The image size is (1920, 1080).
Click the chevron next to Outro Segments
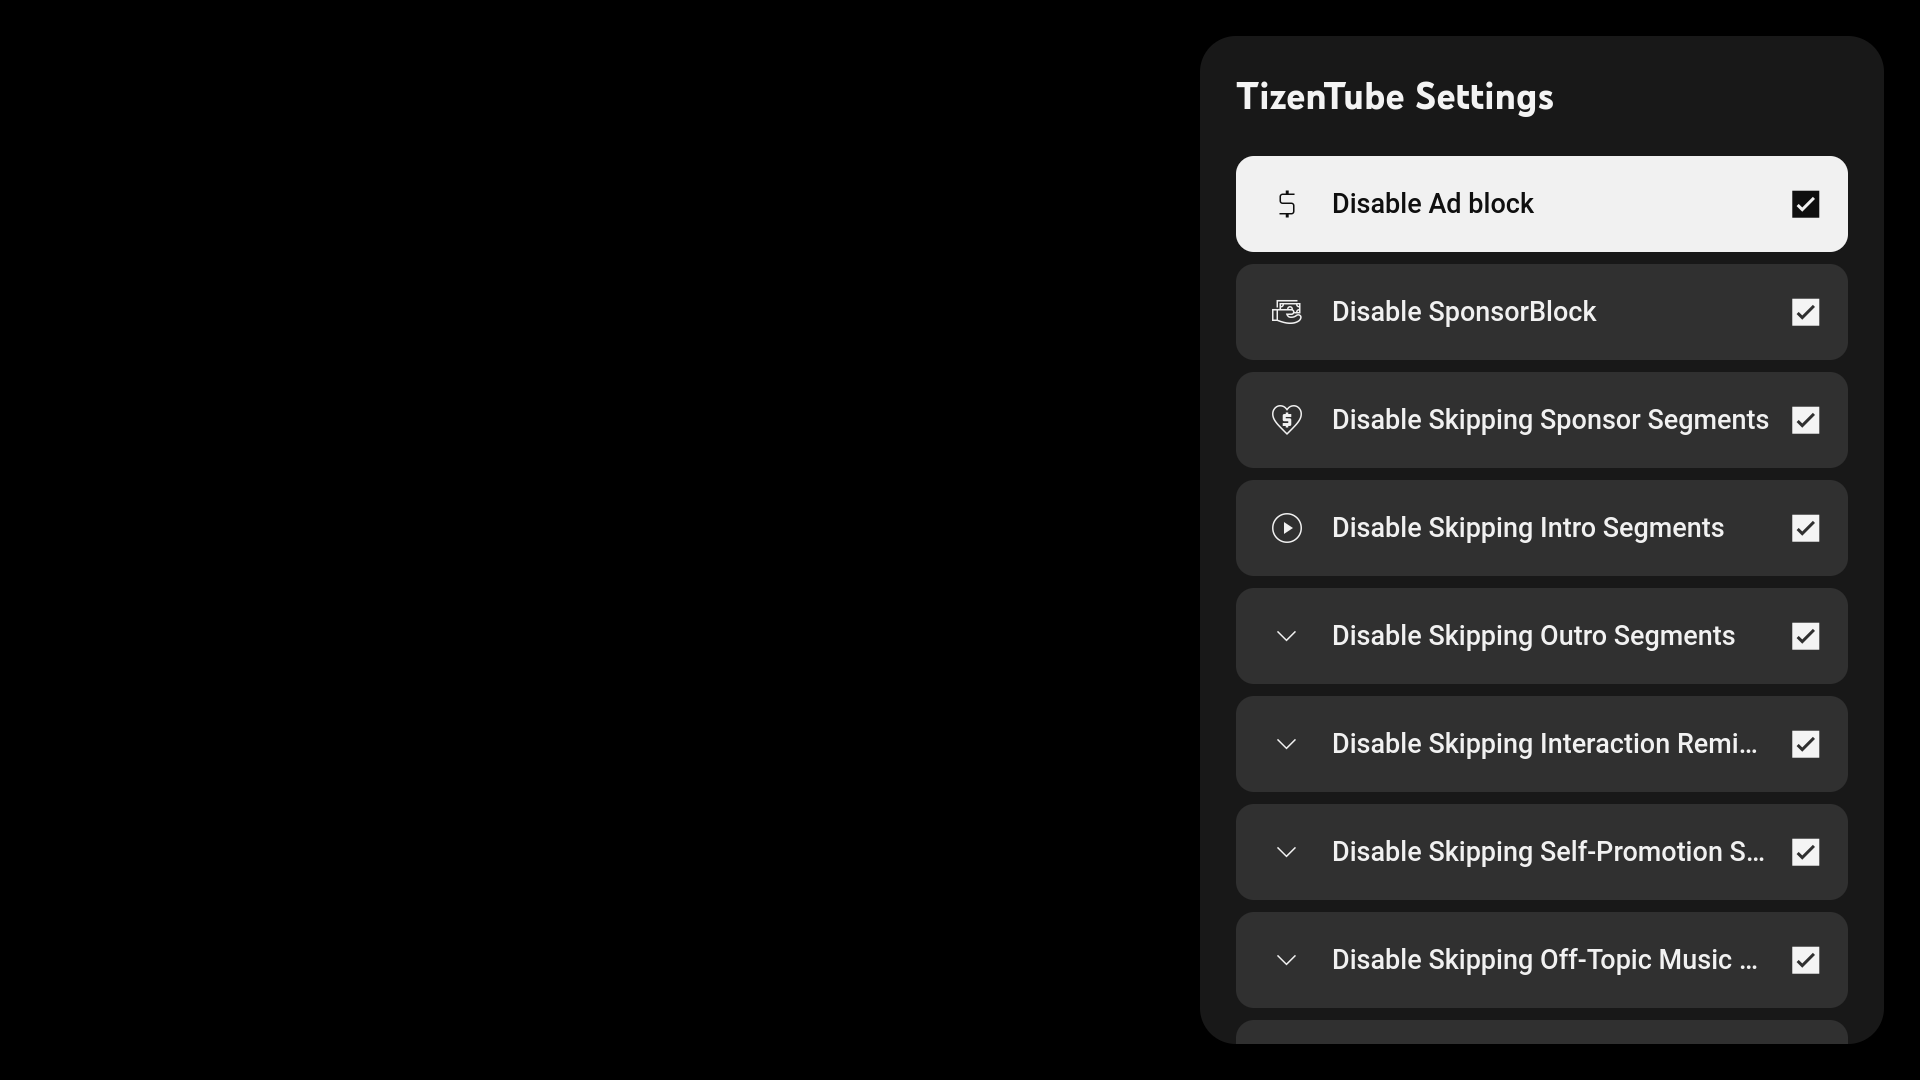coord(1287,637)
